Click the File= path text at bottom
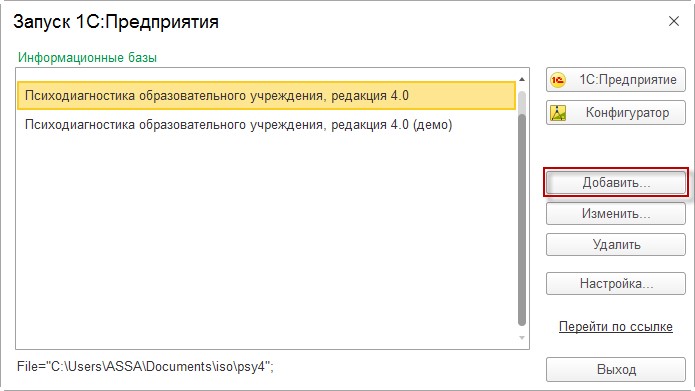Image resolution: width=695 pixels, height=391 pixels. coord(145,366)
